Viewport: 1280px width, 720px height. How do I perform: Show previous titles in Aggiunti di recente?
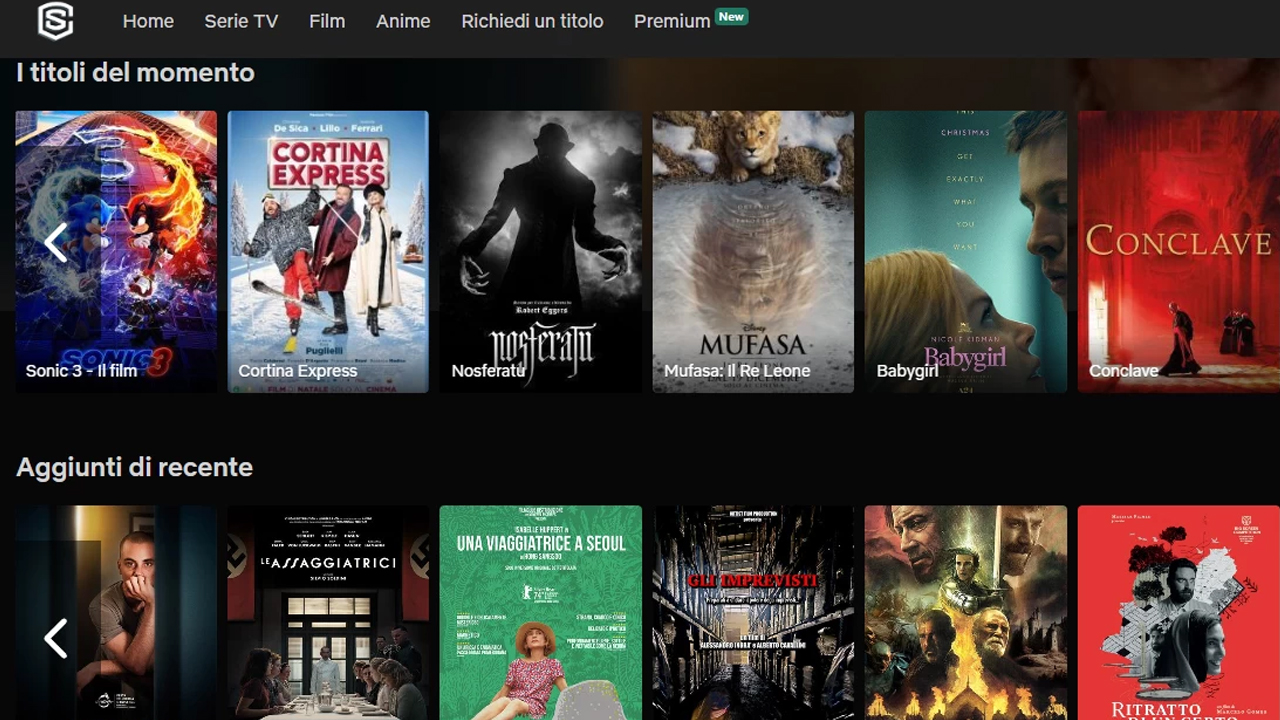pos(56,638)
